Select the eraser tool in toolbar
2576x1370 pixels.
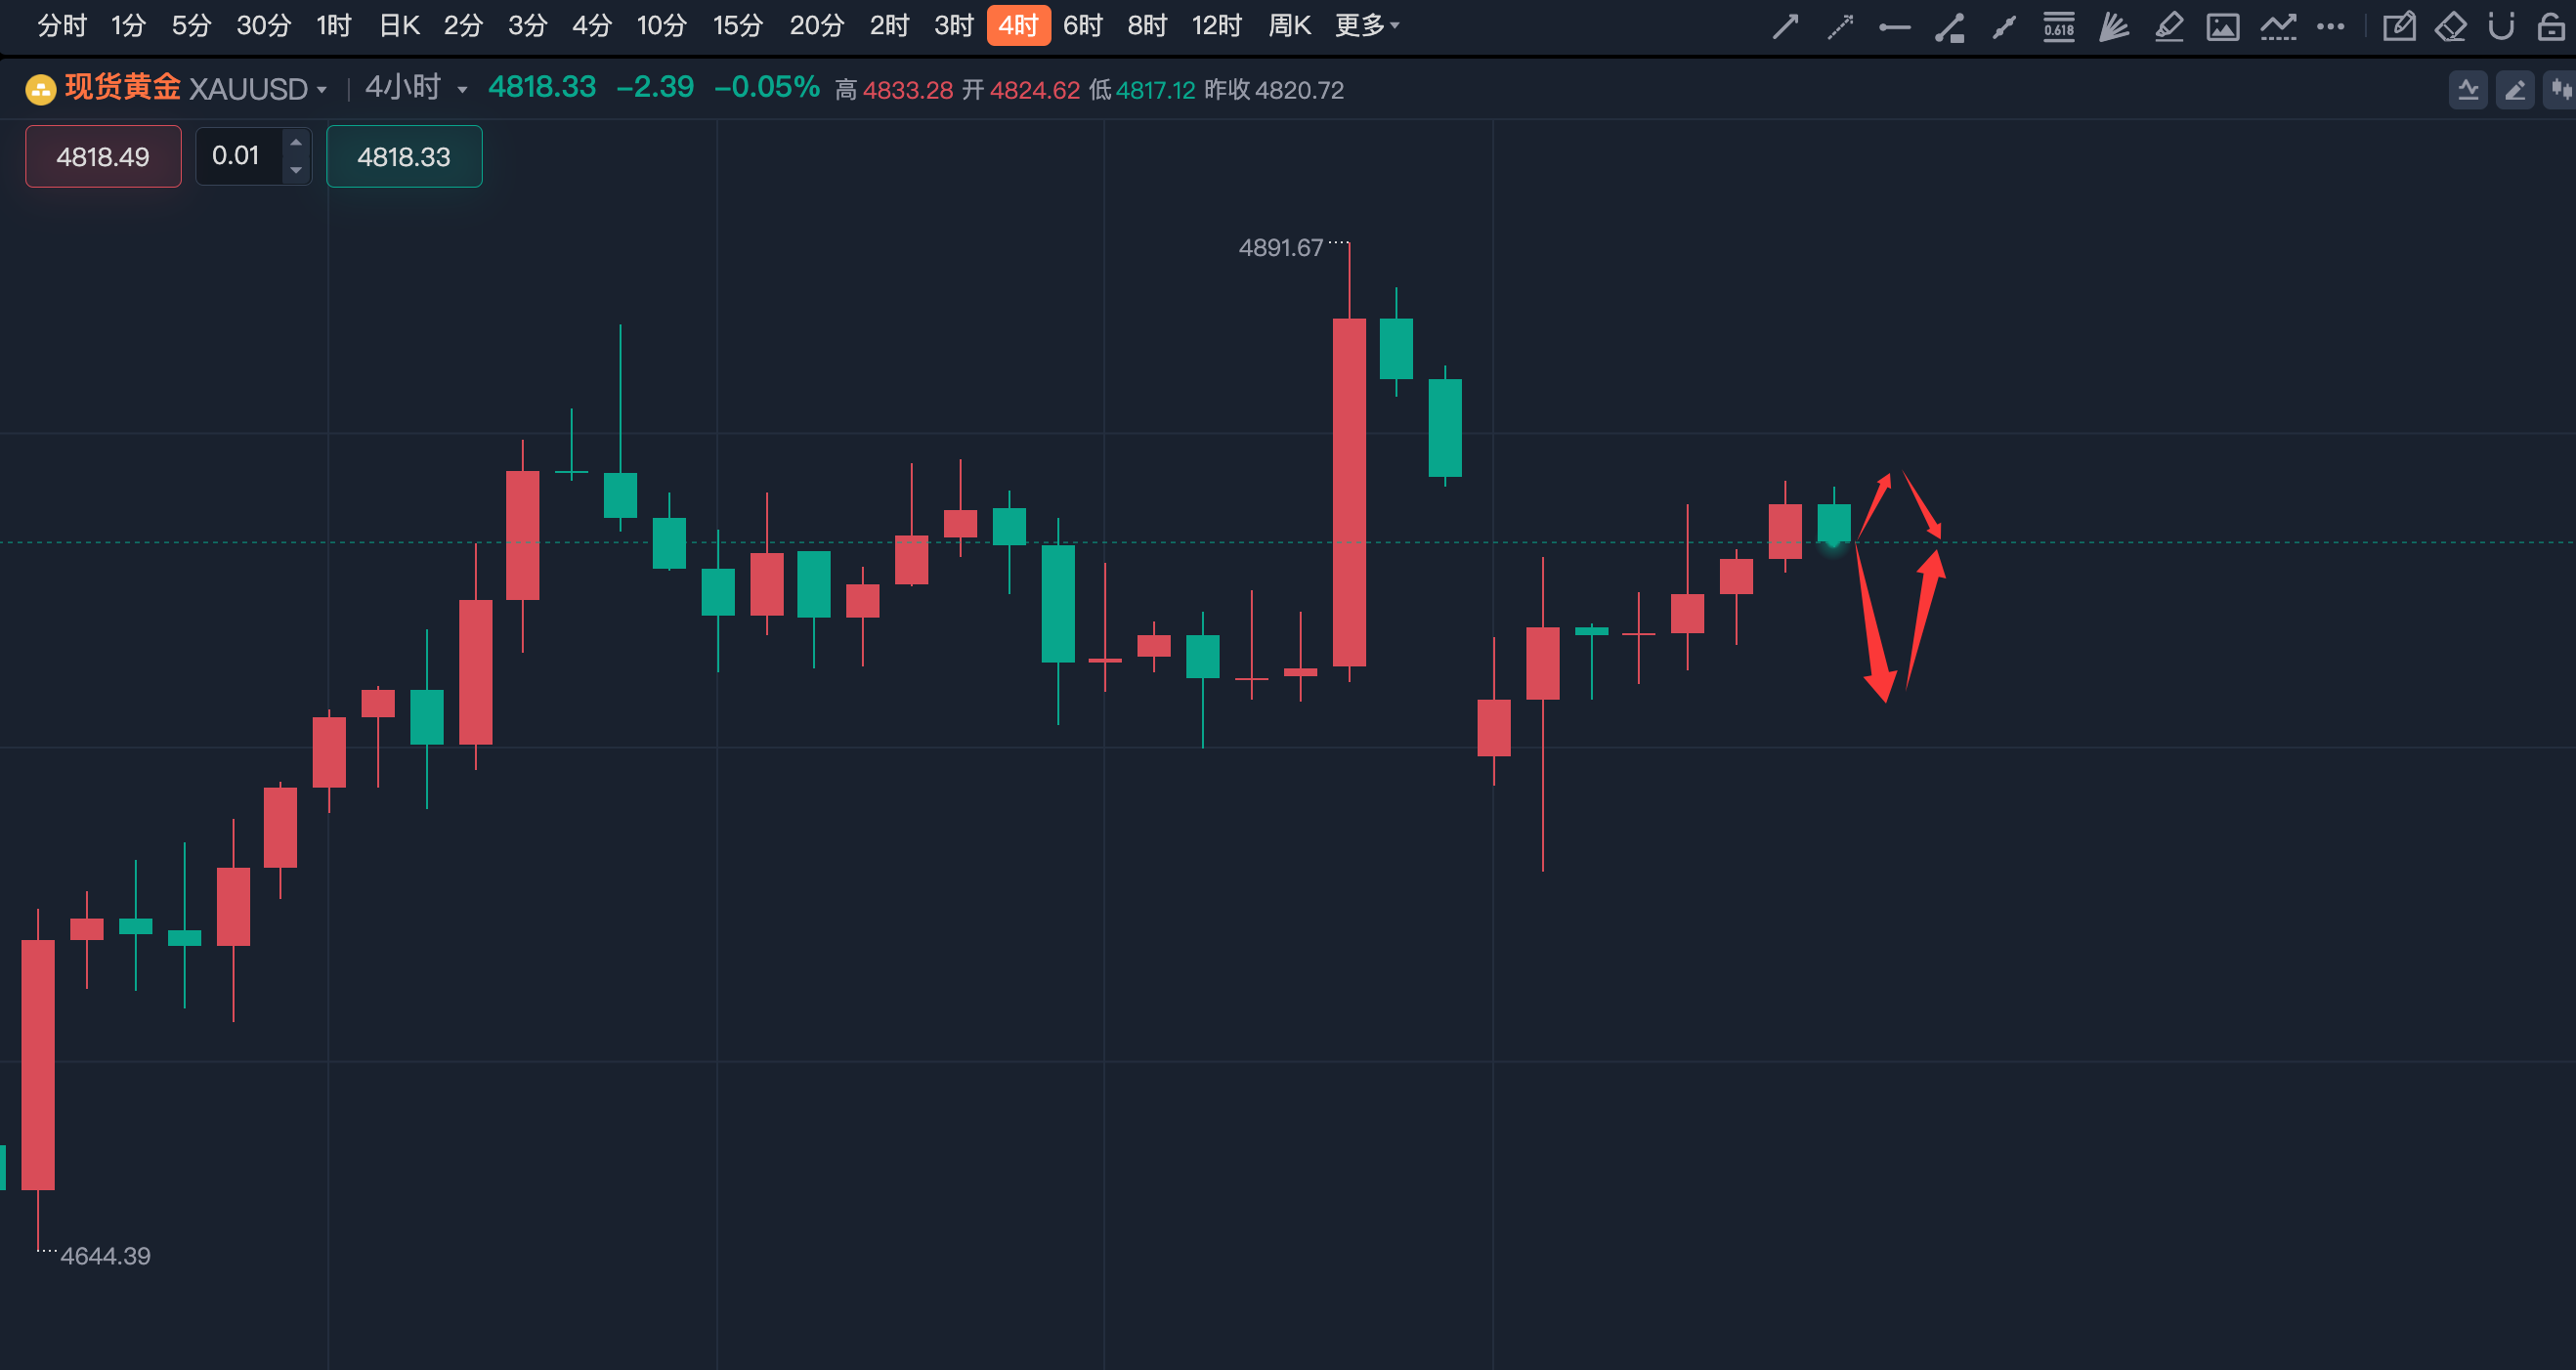click(x=2450, y=26)
